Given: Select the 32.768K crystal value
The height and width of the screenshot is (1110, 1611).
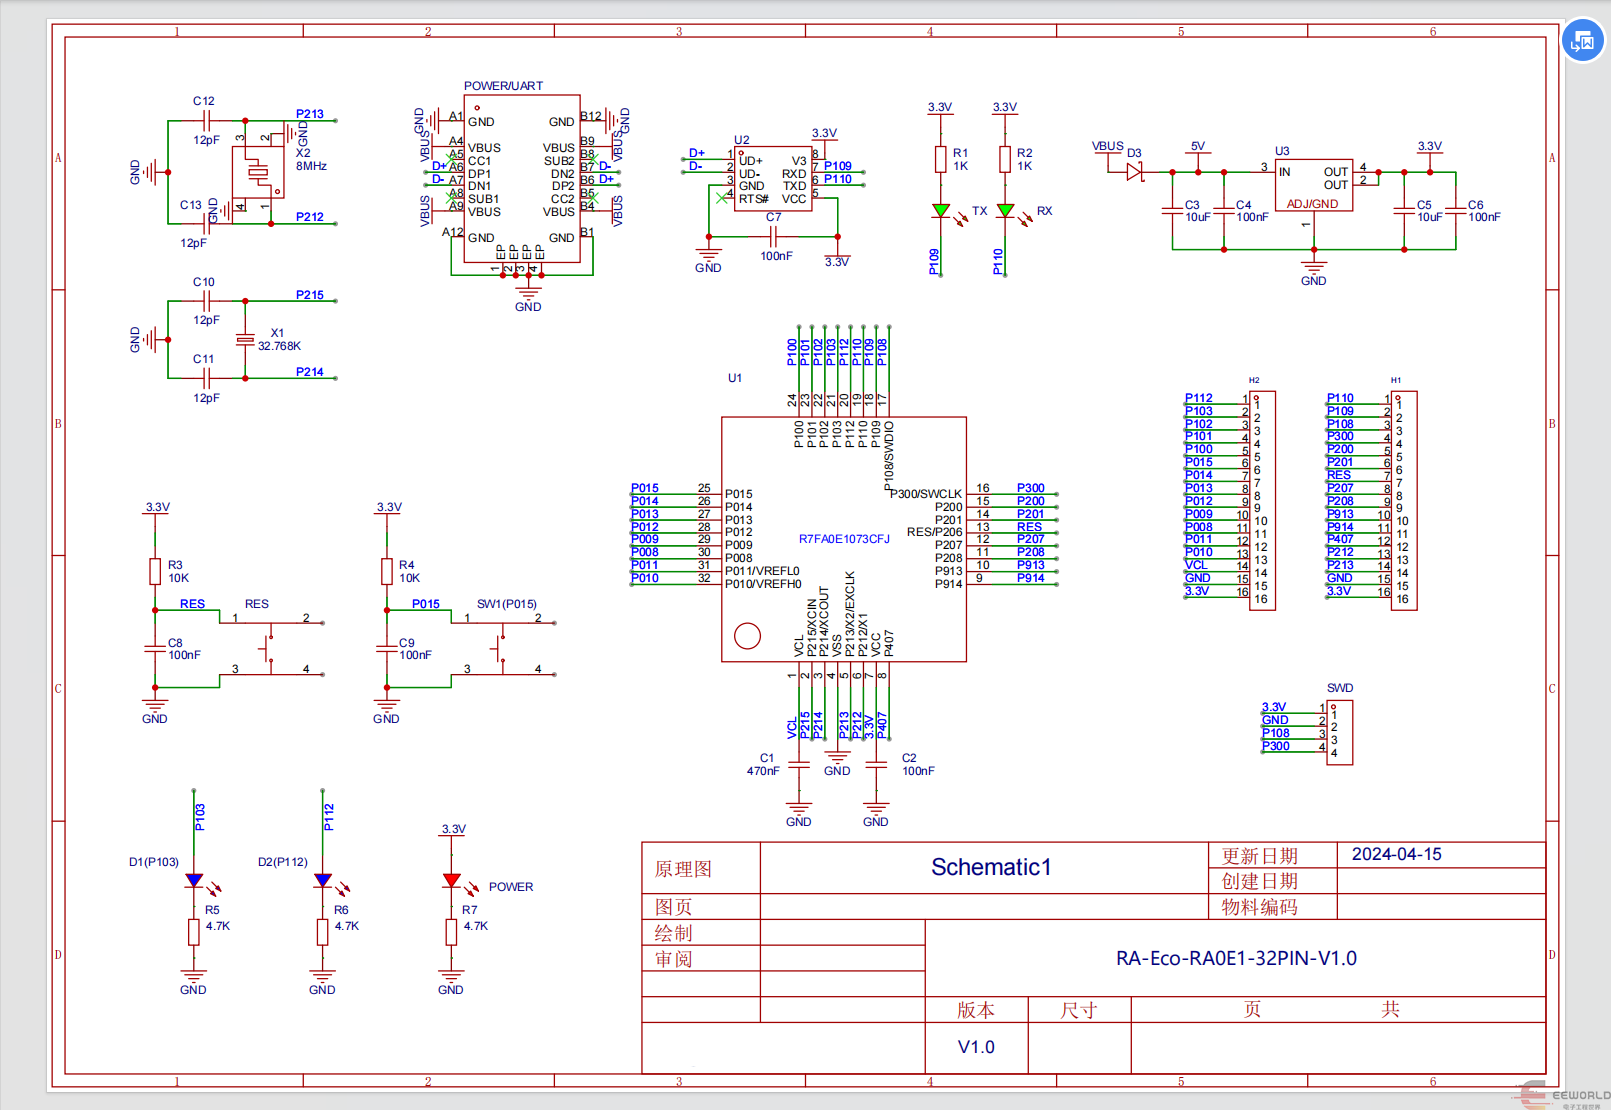Looking at the screenshot, I should (x=279, y=346).
